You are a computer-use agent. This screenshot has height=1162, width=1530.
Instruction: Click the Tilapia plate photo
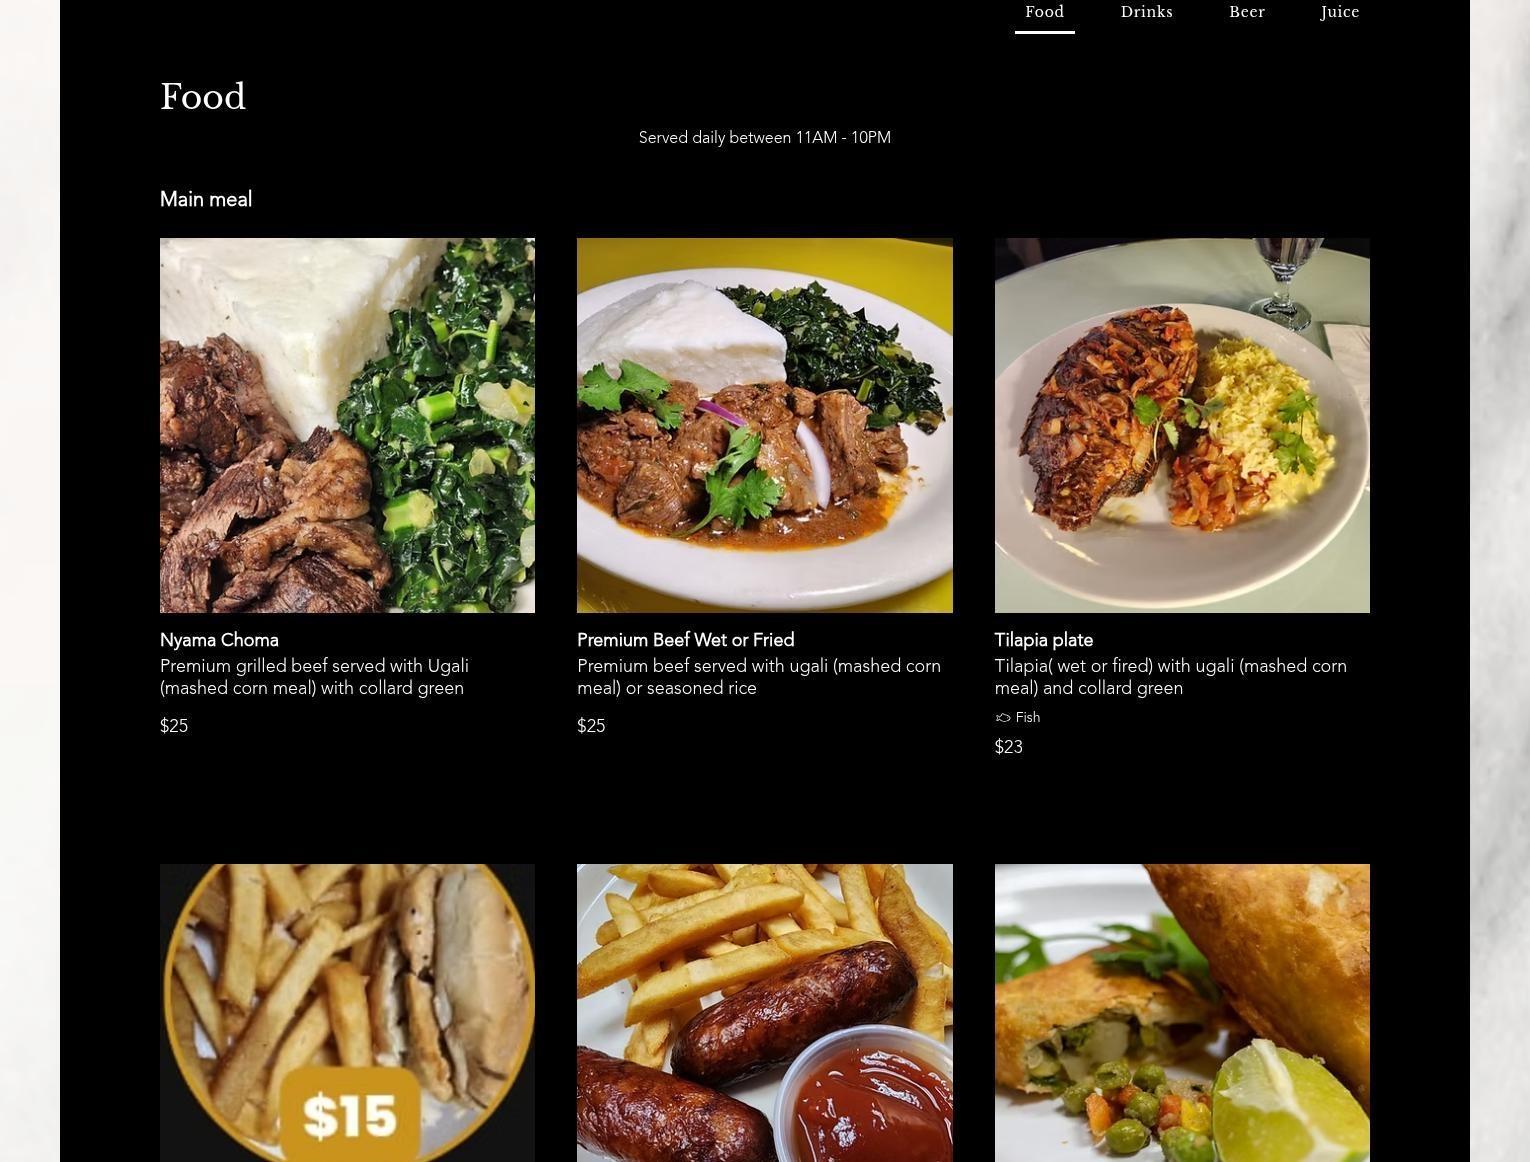[1182, 425]
